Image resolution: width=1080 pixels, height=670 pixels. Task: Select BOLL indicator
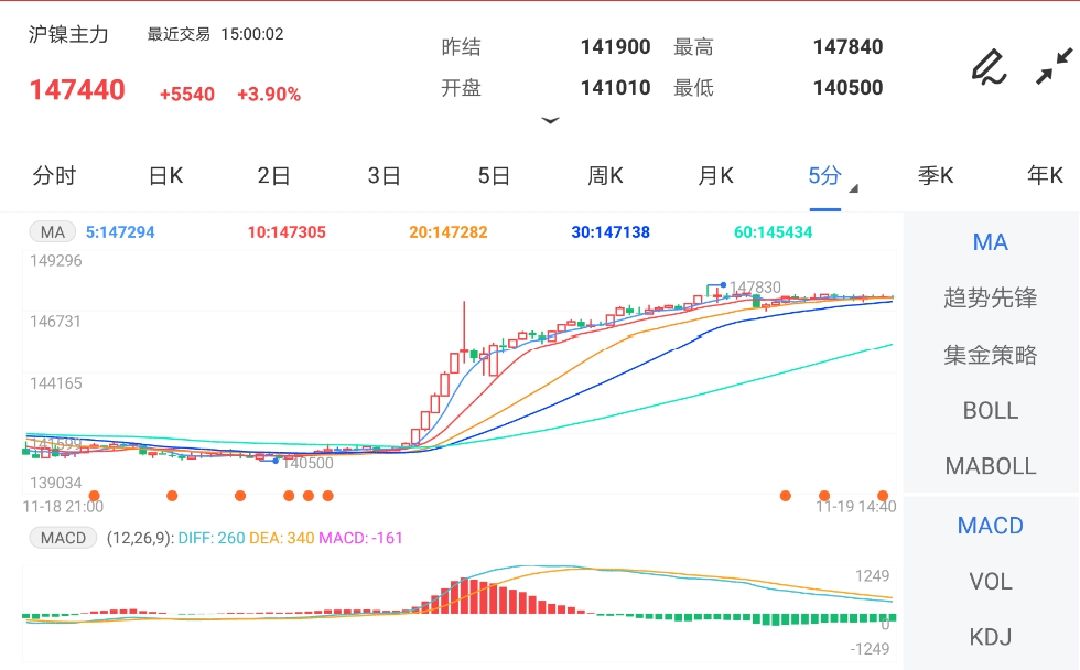point(990,411)
